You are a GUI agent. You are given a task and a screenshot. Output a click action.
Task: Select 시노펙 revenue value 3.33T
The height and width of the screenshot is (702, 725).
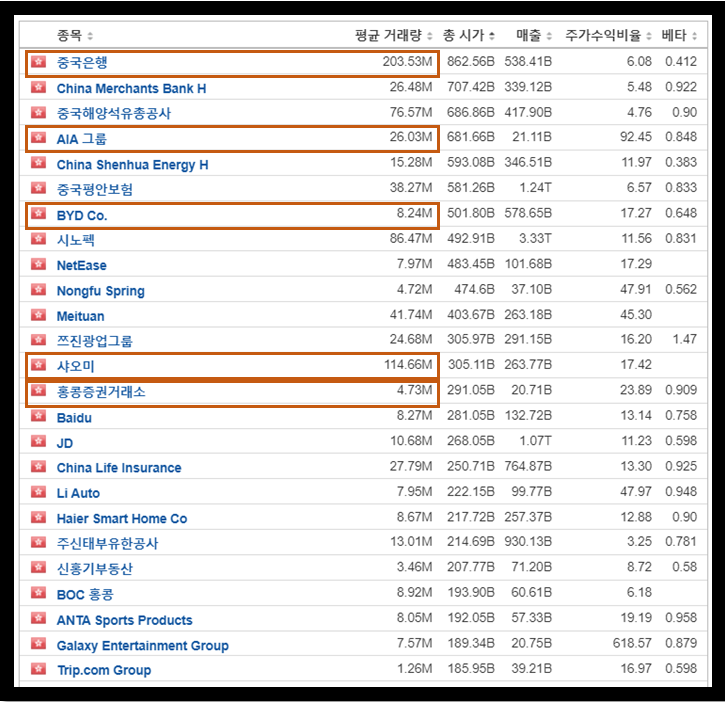point(535,239)
